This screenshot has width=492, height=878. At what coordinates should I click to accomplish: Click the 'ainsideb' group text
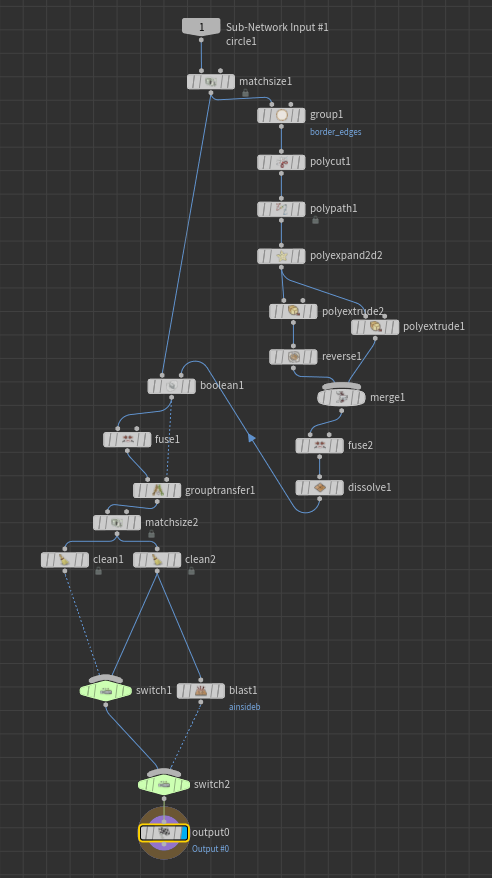[x=245, y=707]
